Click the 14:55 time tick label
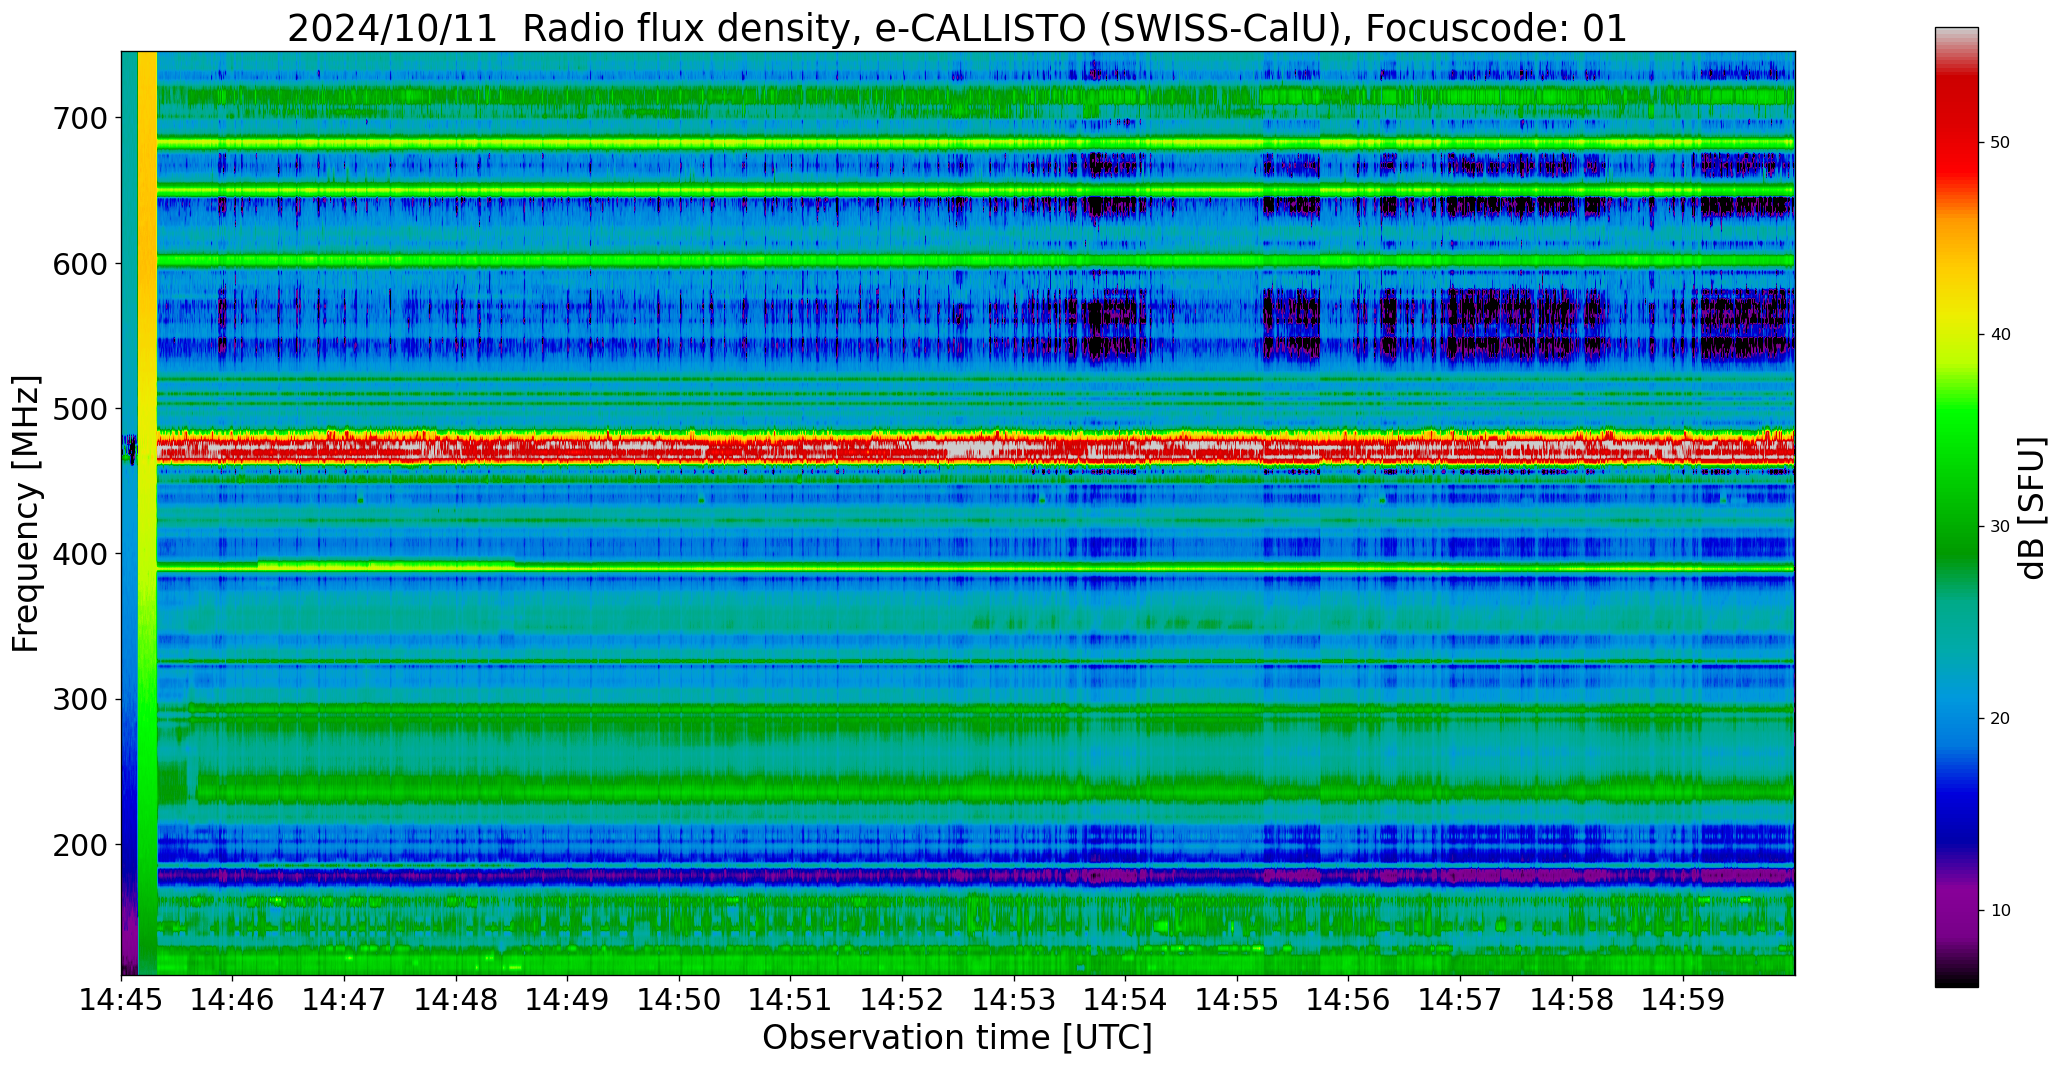Image resolution: width=2062 pixels, height=1067 pixels. point(1237,999)
